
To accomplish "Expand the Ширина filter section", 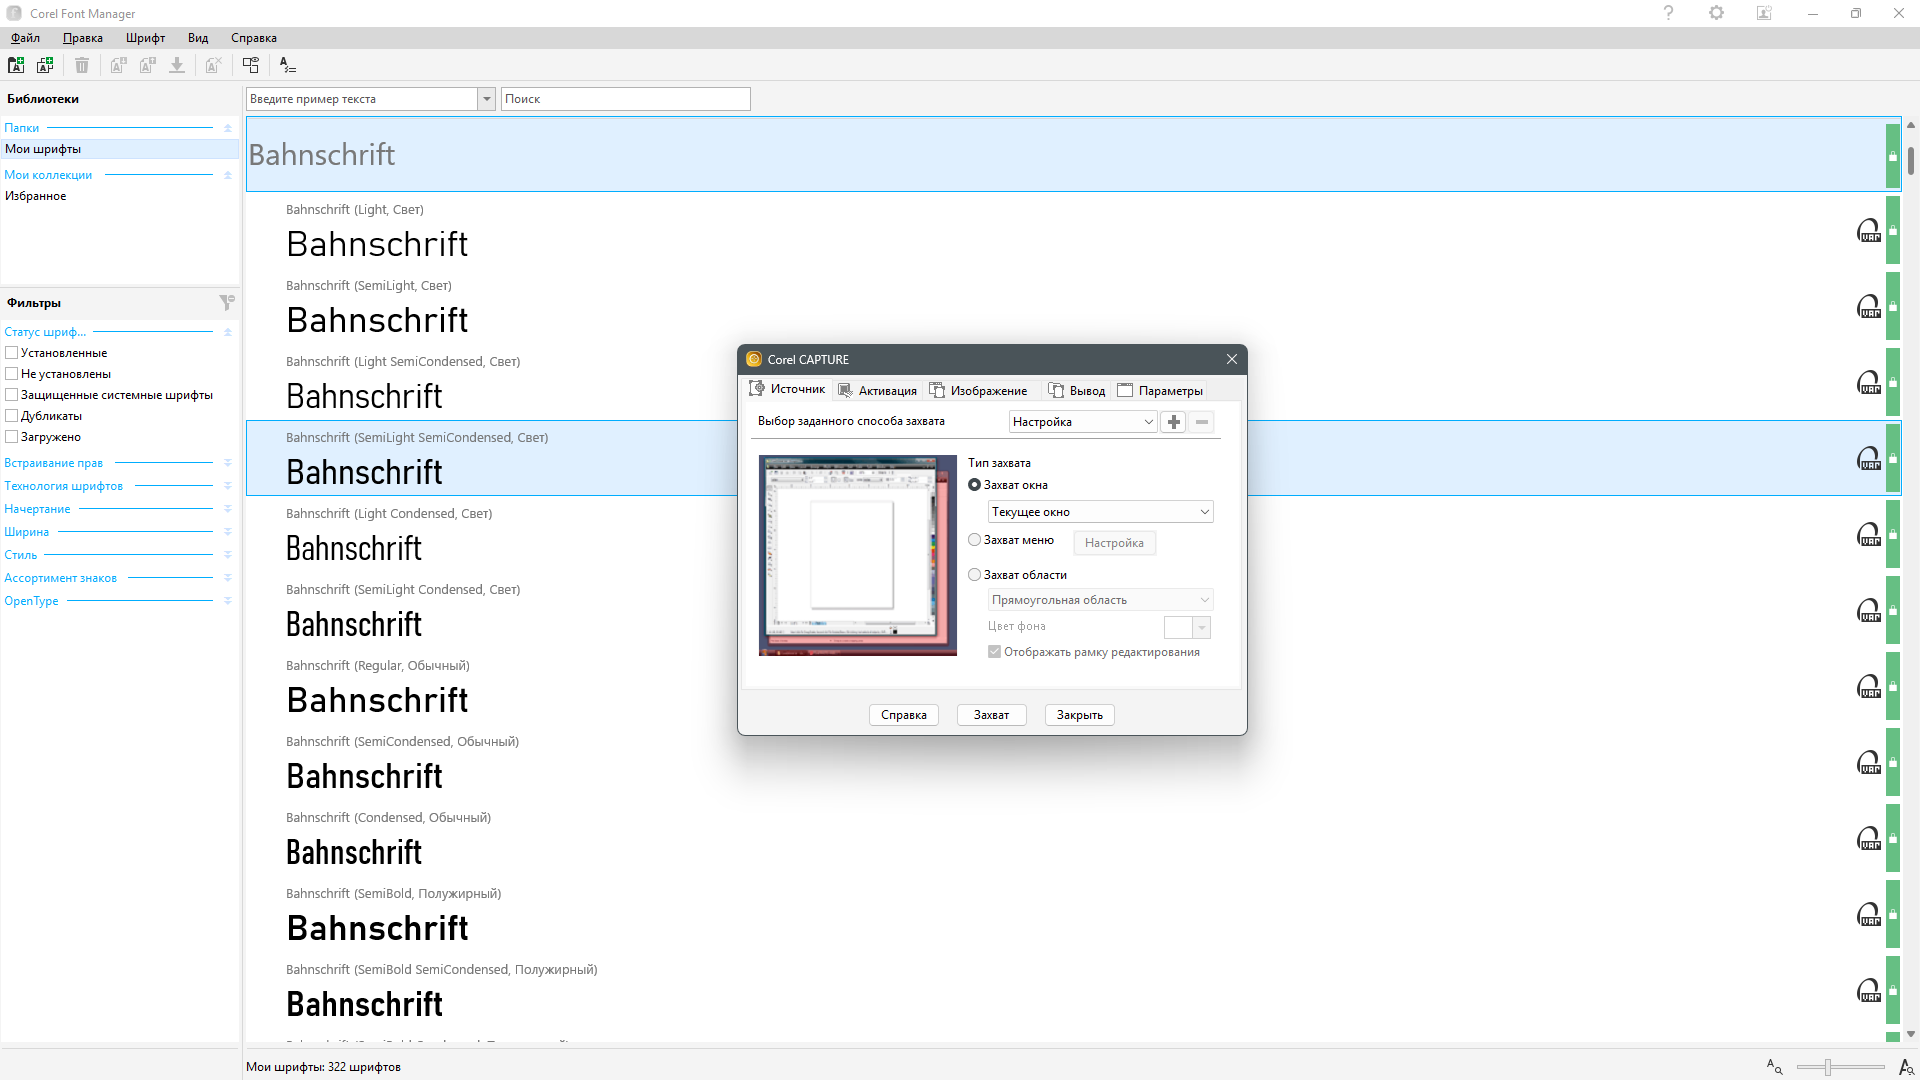I will (227, 532).
